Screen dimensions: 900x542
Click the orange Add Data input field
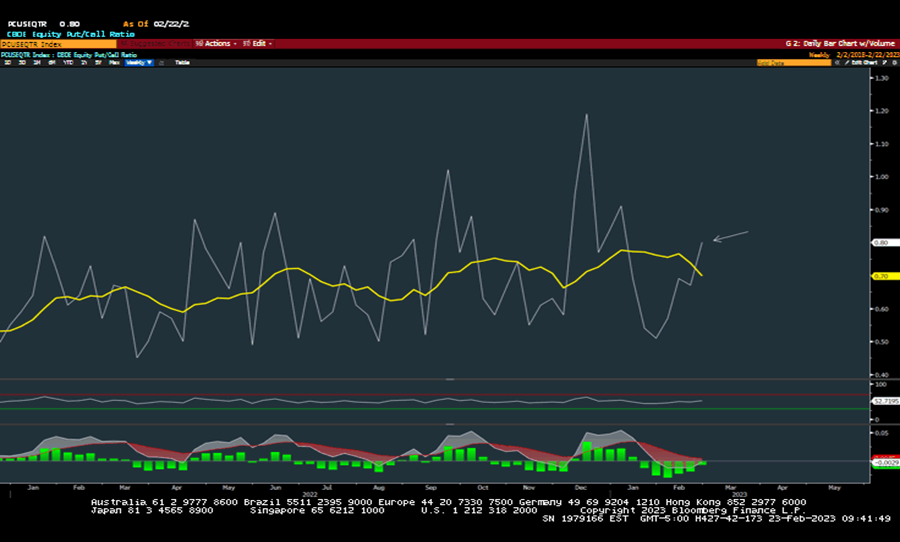pyautogui.click(x=794, y=63)
